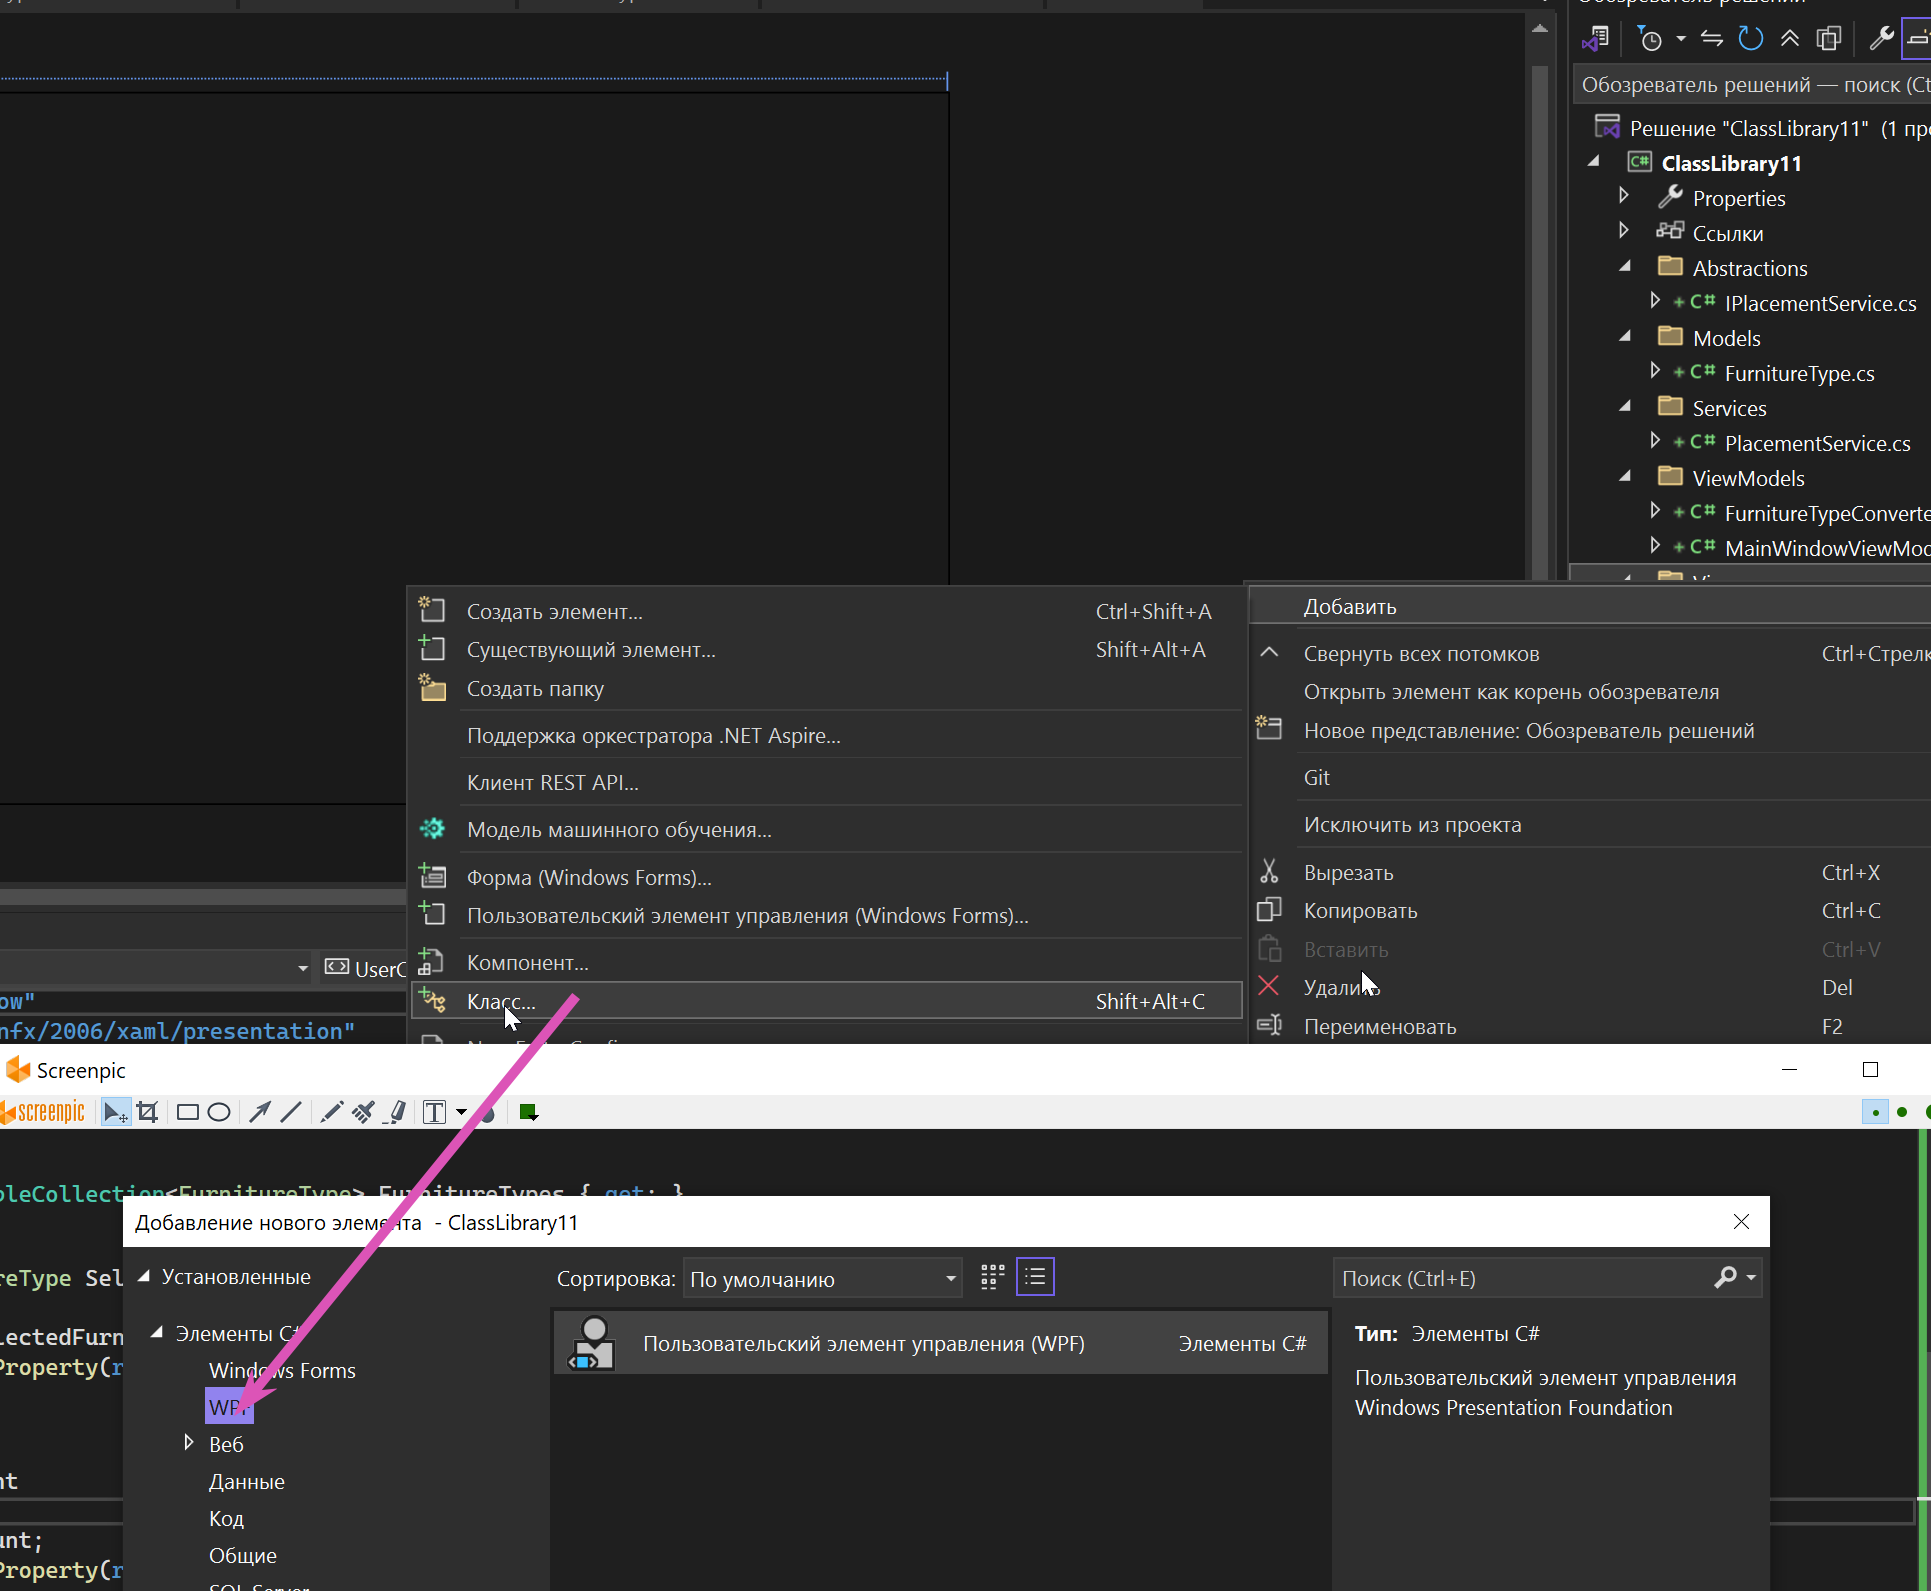Open the green color picker in Screenpic
The width and height of the screenshot is (1931, 1591).
pyautogui.click(x=528, y=1112)
